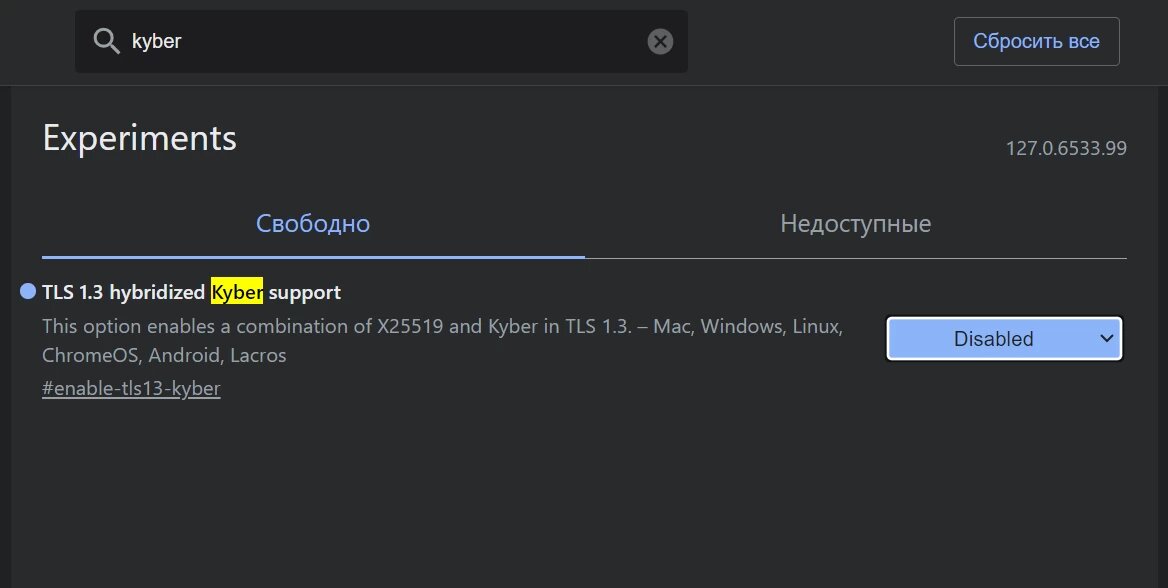Switch to the Свободно tab
1168x588 pixels.
313,224
